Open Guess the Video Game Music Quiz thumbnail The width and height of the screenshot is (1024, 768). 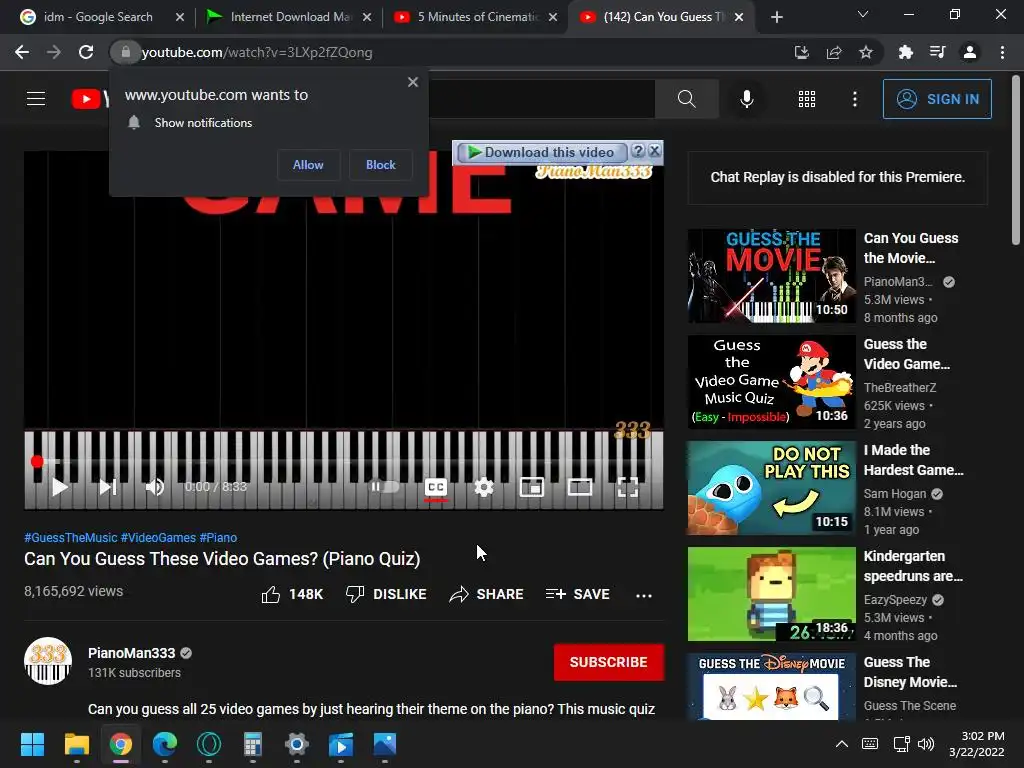point(771,382)
